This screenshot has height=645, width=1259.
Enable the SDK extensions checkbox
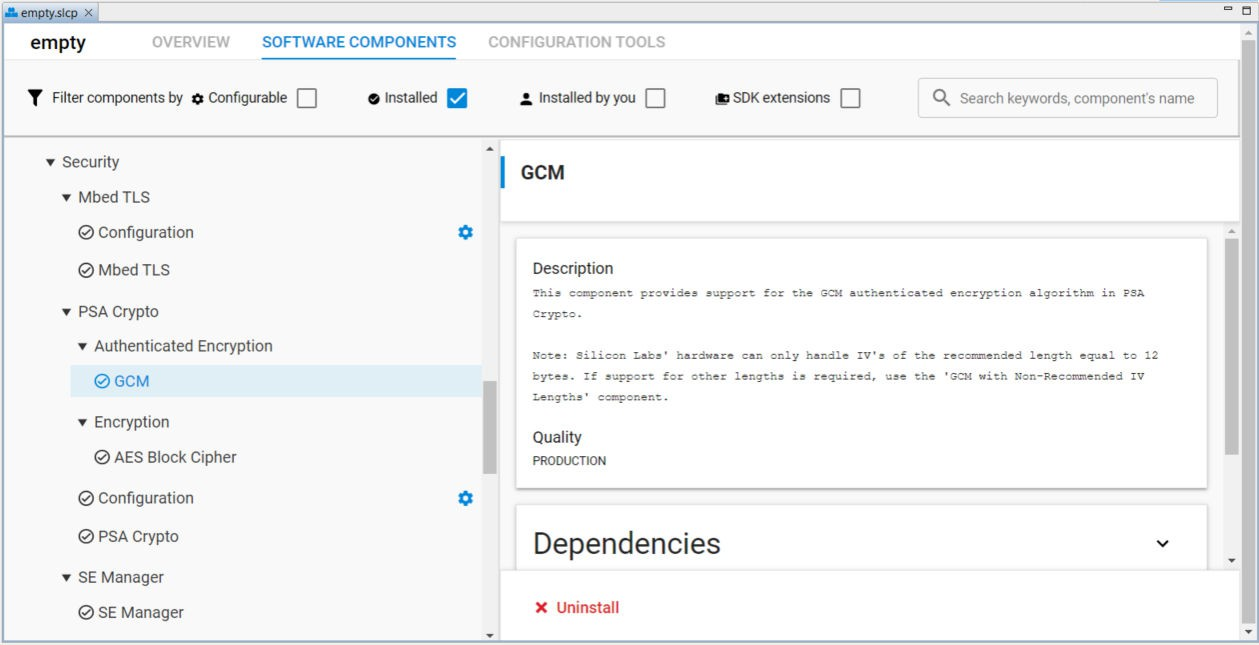tap(849, 97)
